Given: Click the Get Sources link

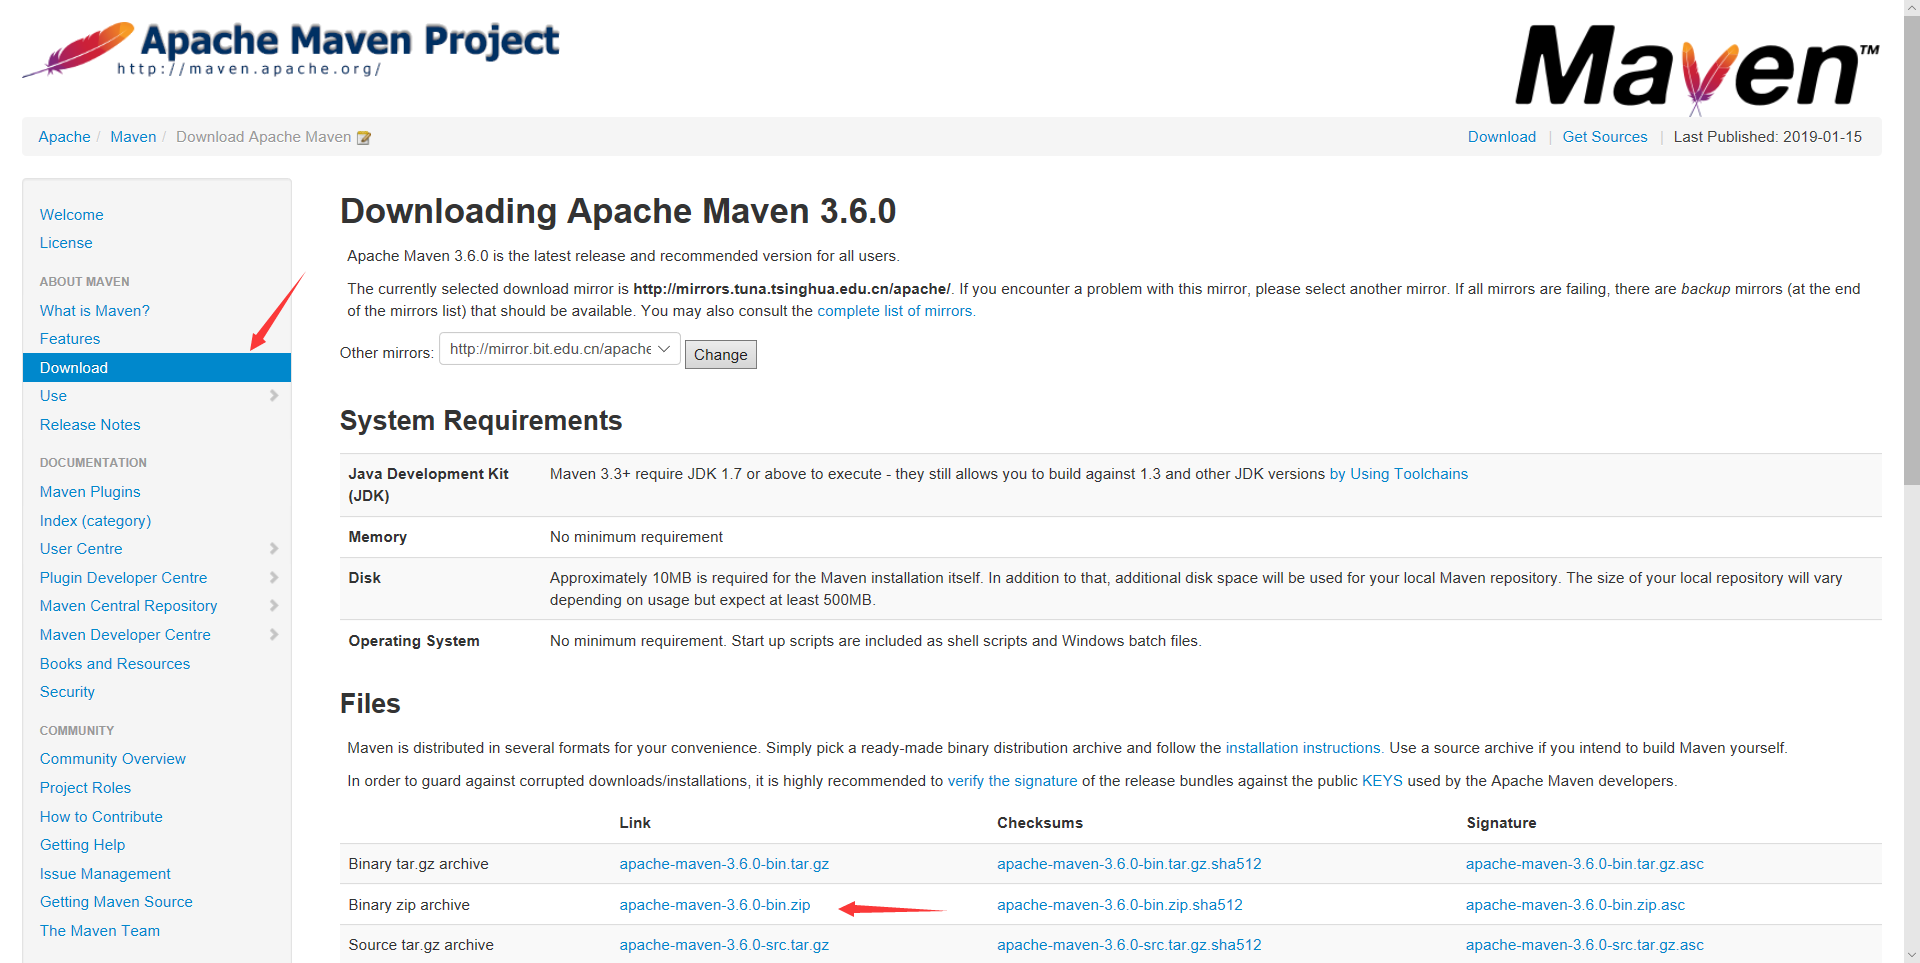Looking at the screenshot, I should point(1605,137).
